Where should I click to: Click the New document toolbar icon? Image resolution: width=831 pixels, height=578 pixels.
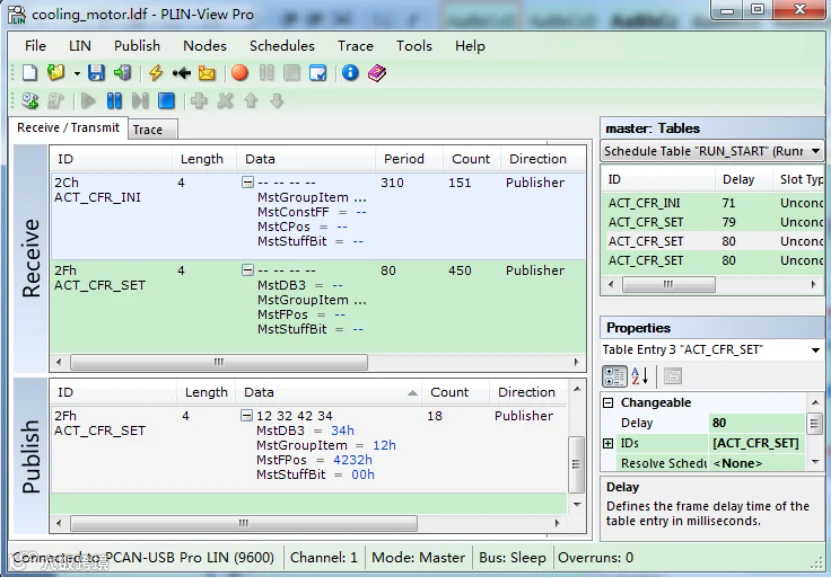tap(30, 73)
